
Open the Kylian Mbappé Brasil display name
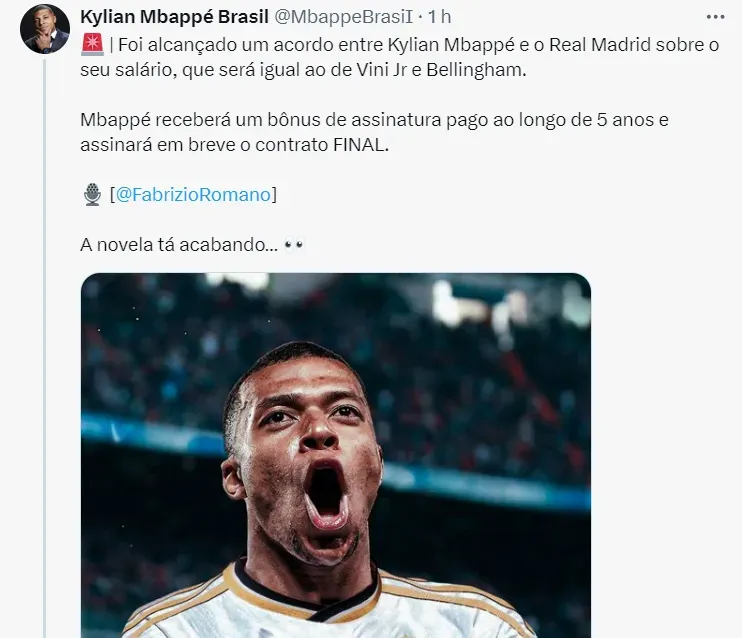174,17
